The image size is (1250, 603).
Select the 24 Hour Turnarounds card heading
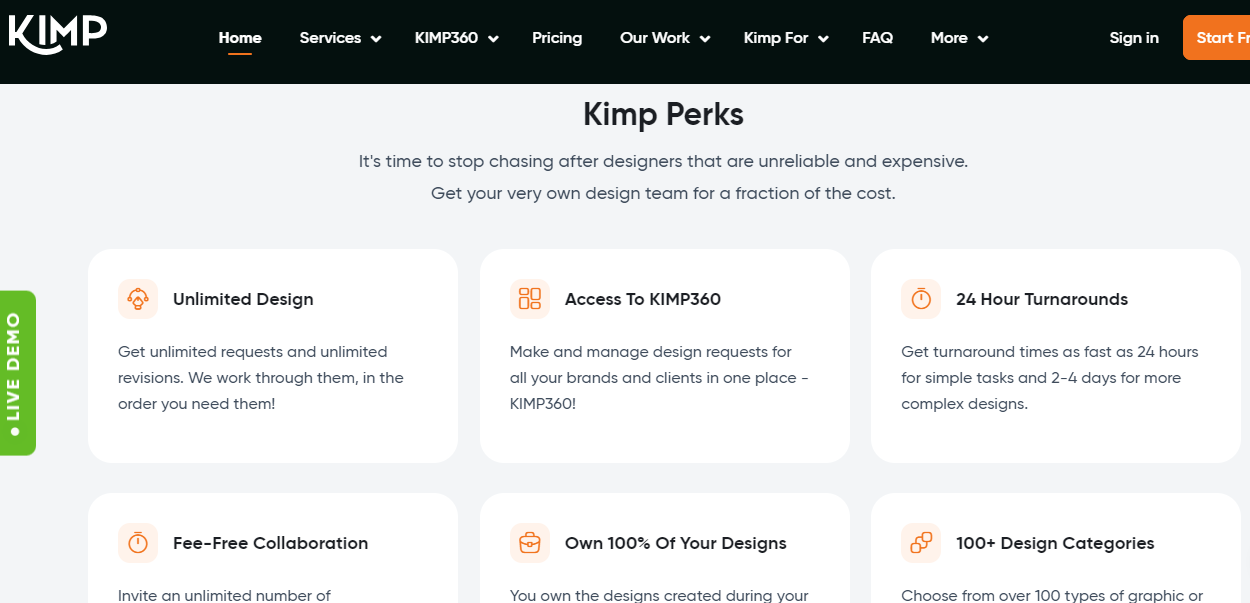(x=1041, y=299)
